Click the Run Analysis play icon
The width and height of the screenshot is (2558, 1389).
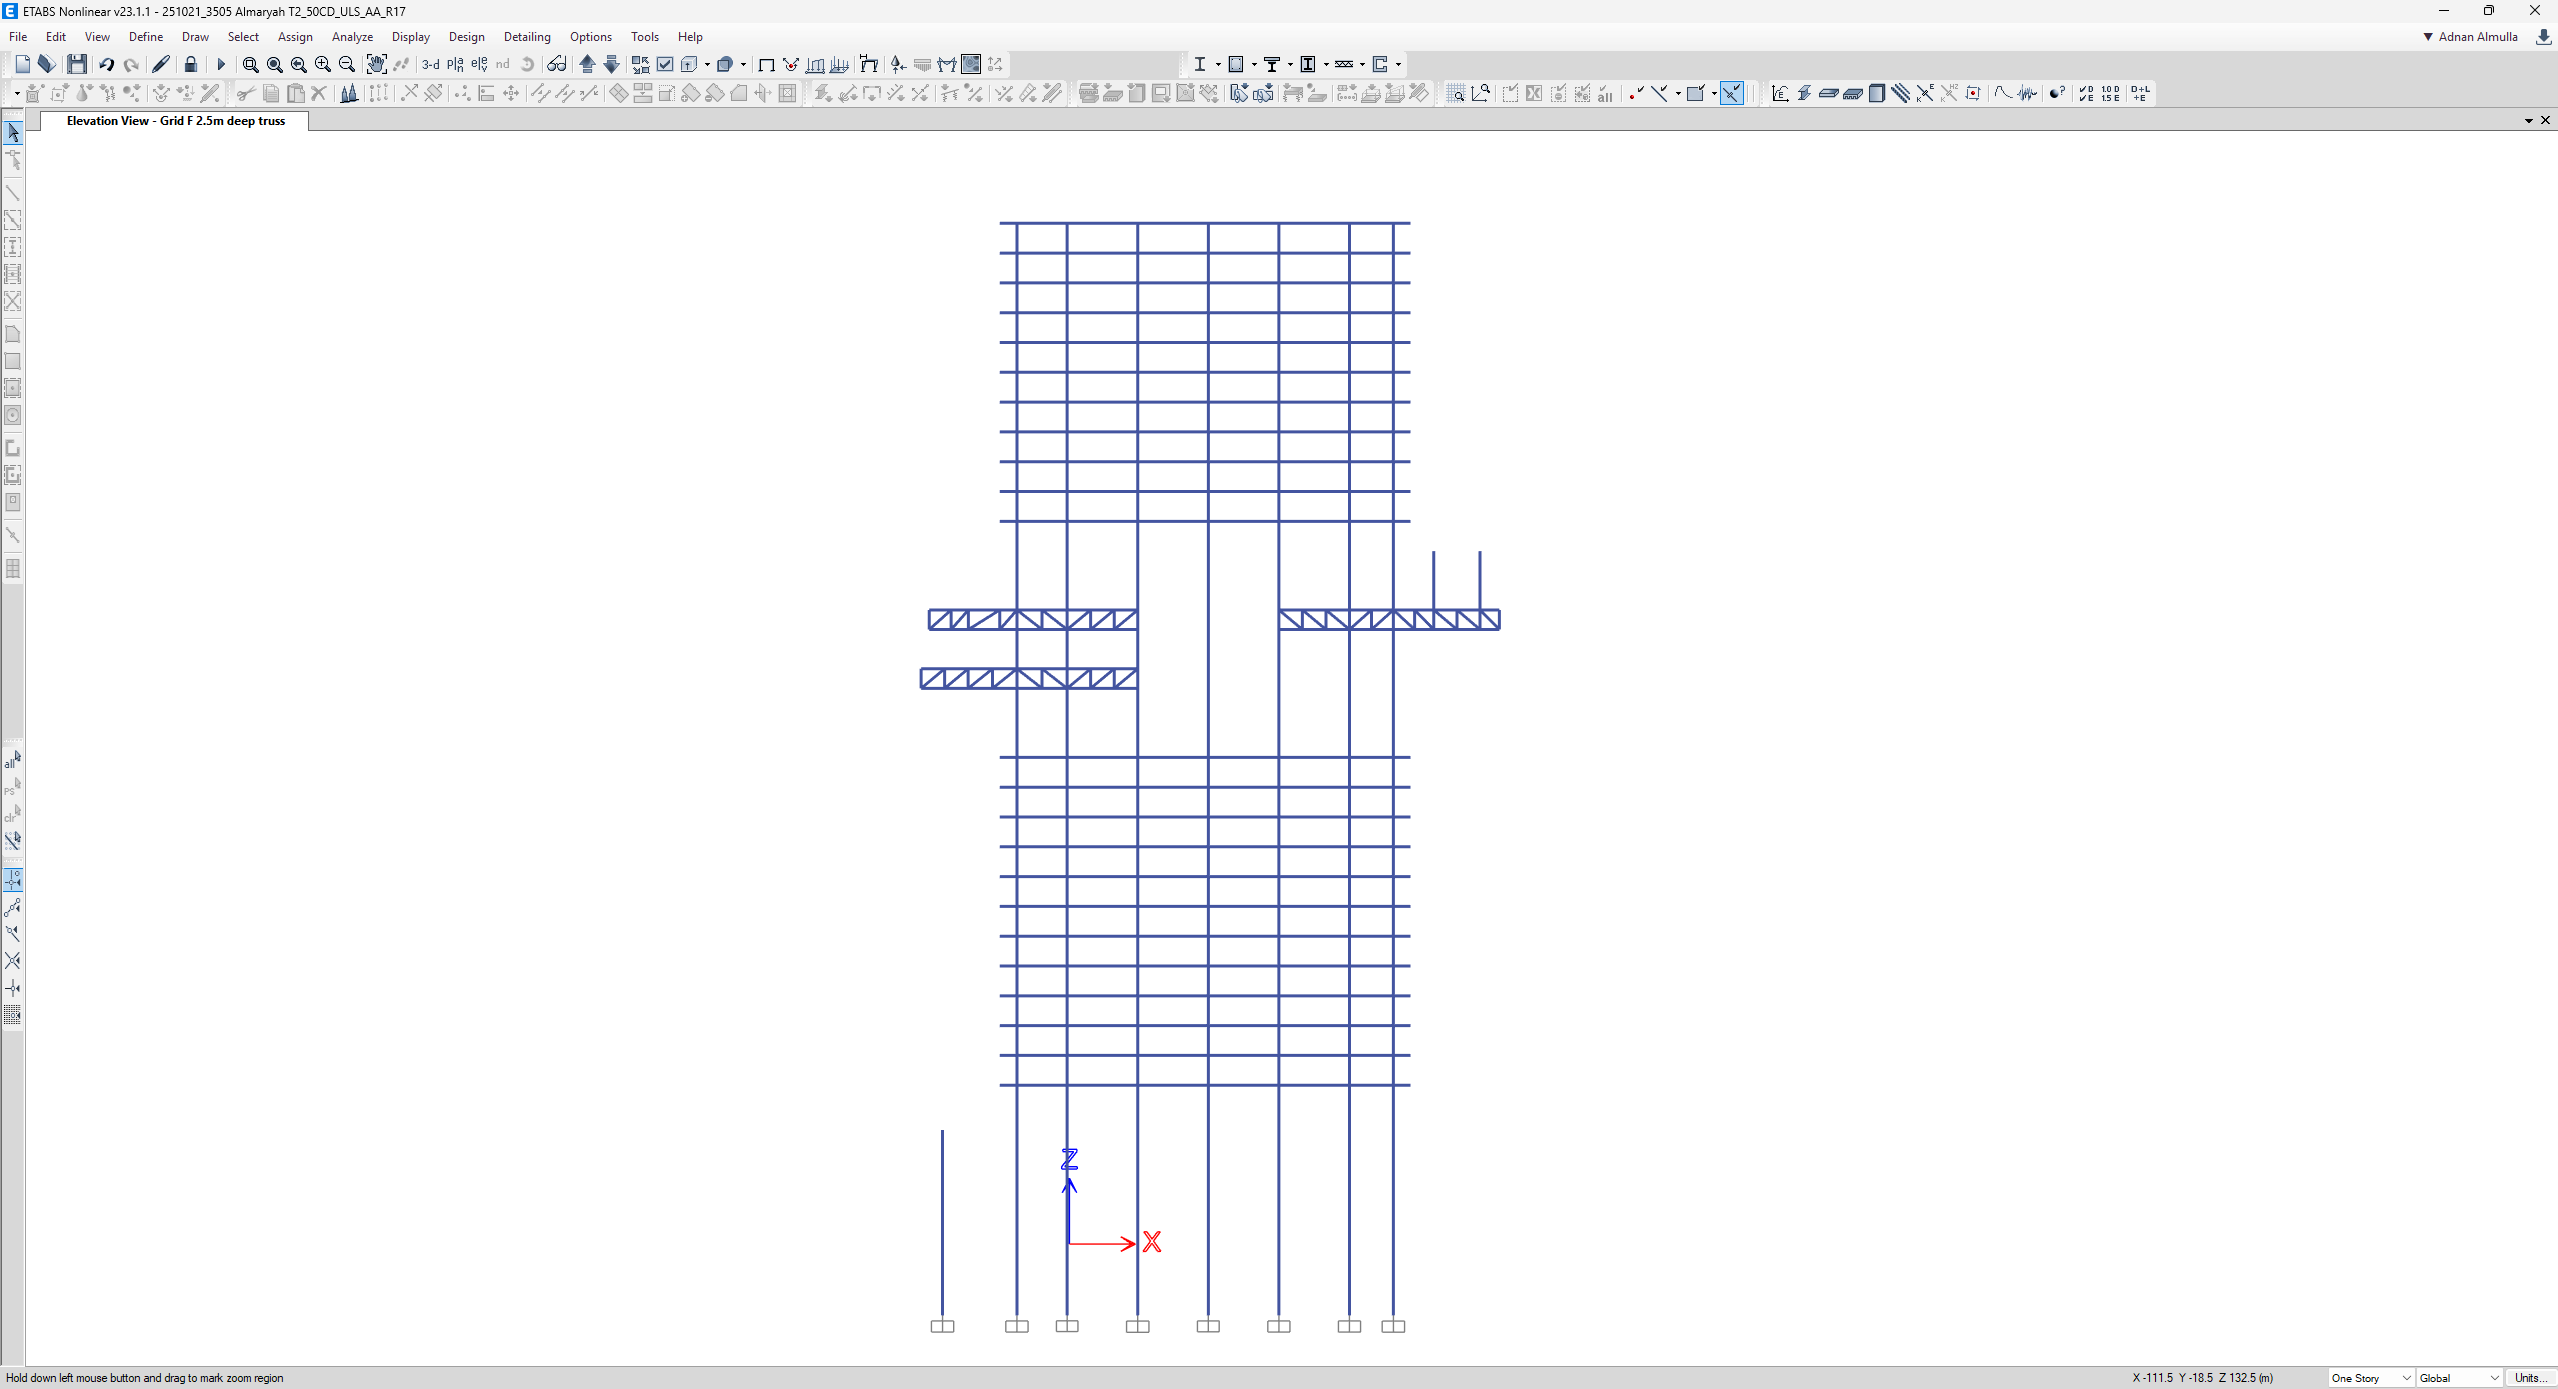[x=221, y=64]
